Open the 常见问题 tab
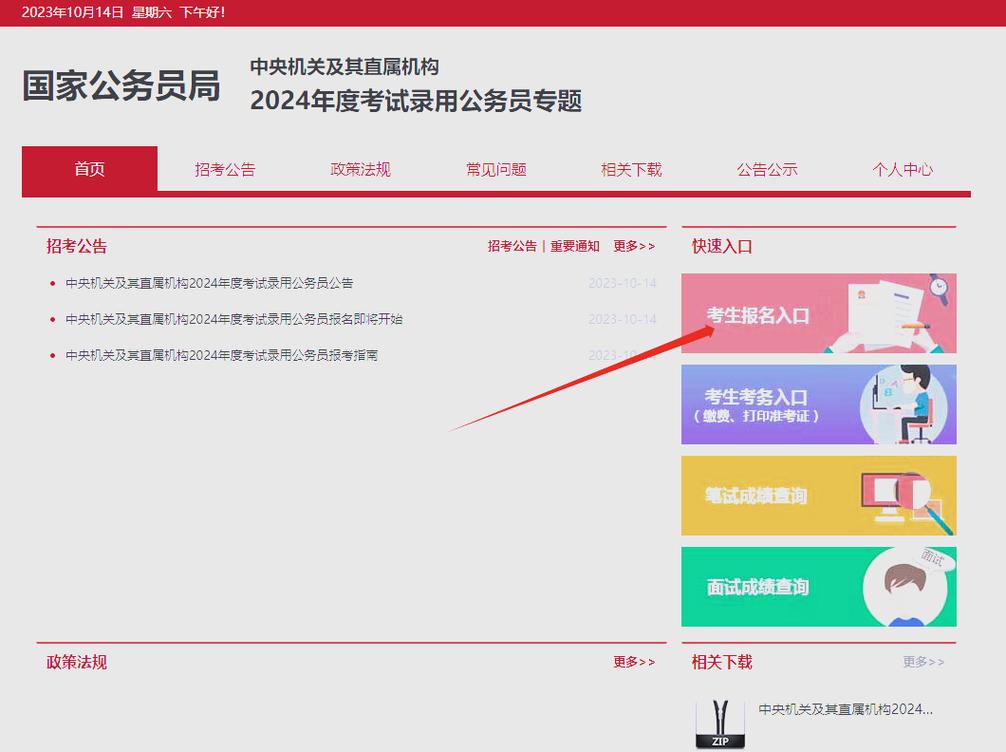 [495, 169]
